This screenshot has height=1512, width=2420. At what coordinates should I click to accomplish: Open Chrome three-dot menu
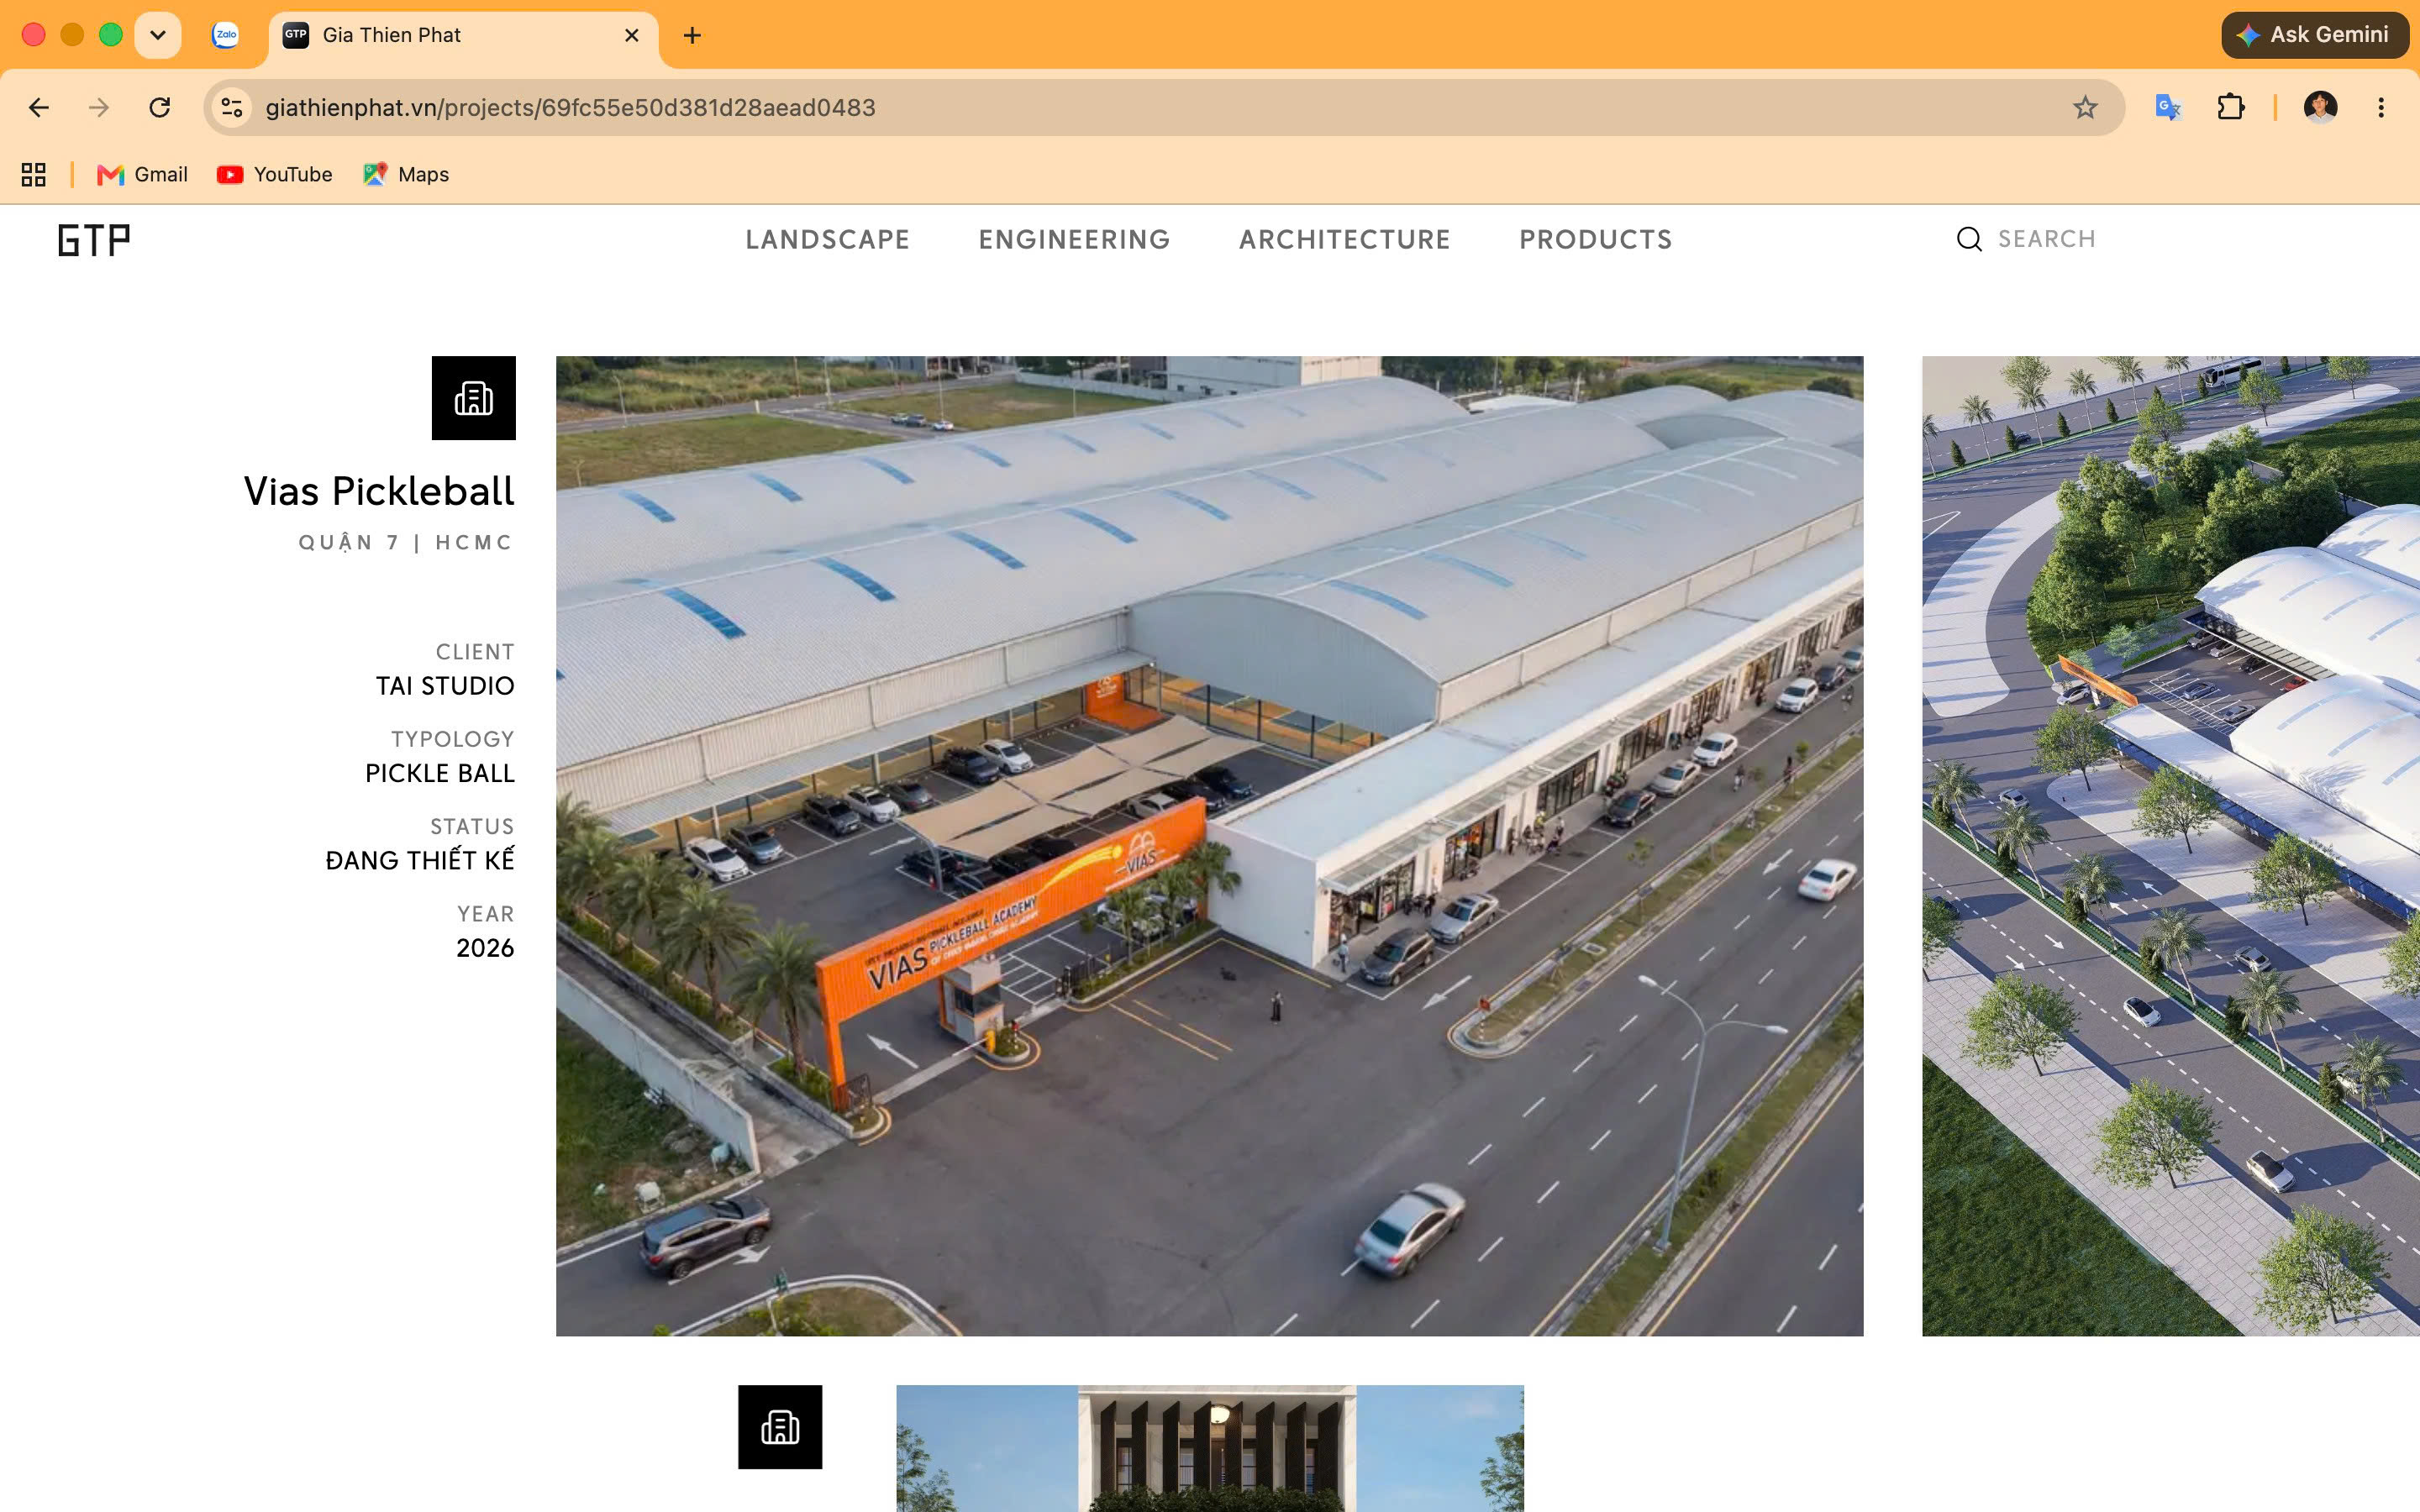coord(2381,107)
